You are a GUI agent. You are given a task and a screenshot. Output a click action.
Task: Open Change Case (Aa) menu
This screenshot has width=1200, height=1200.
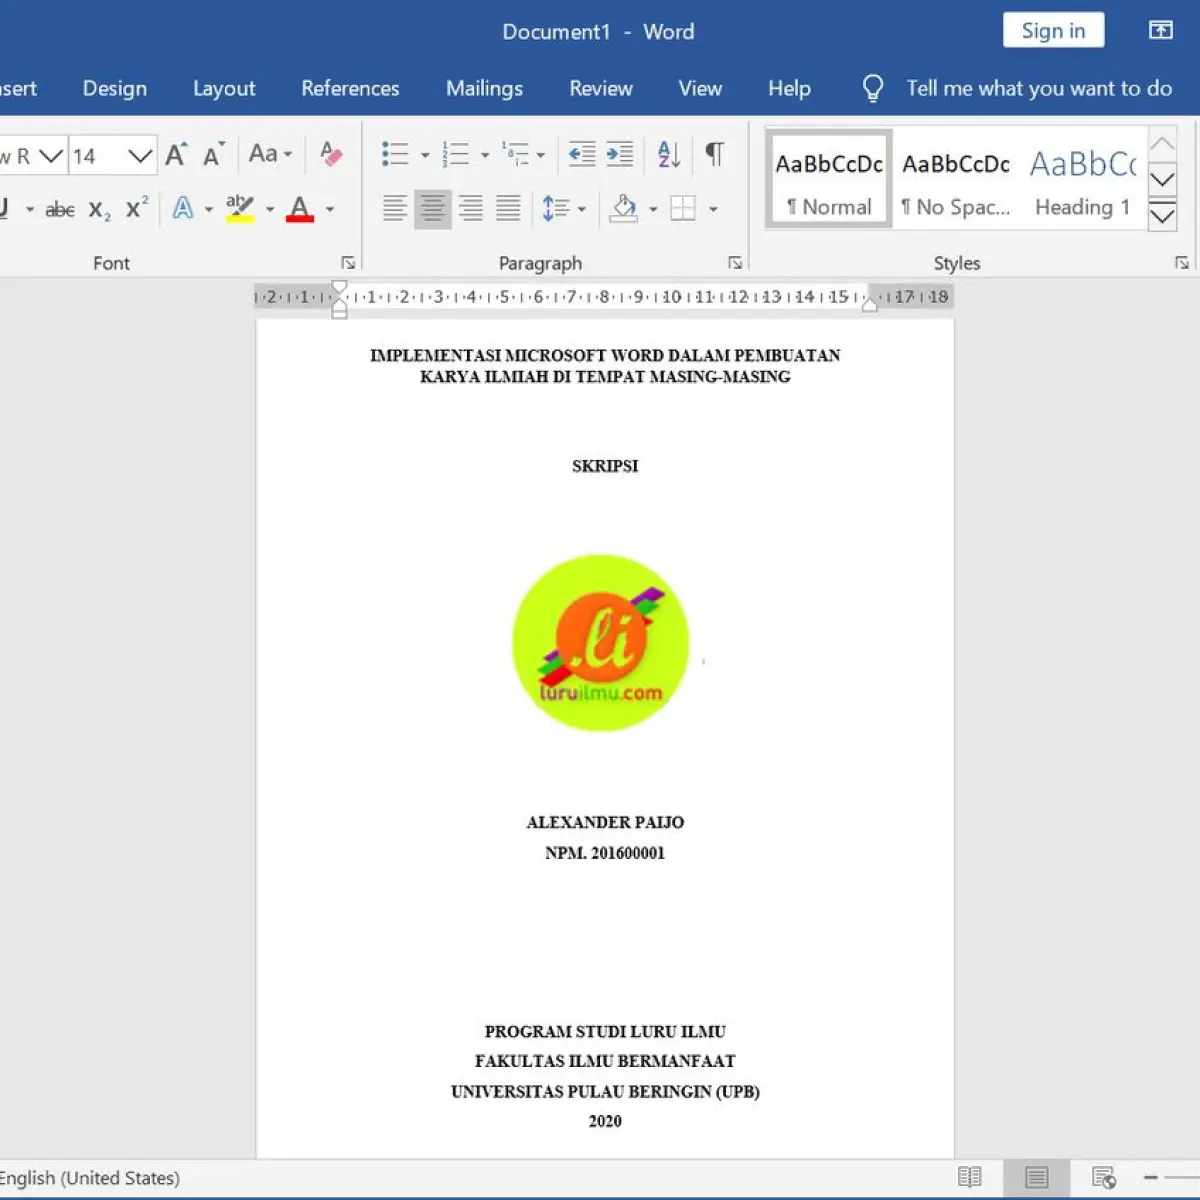click(270, 154)
